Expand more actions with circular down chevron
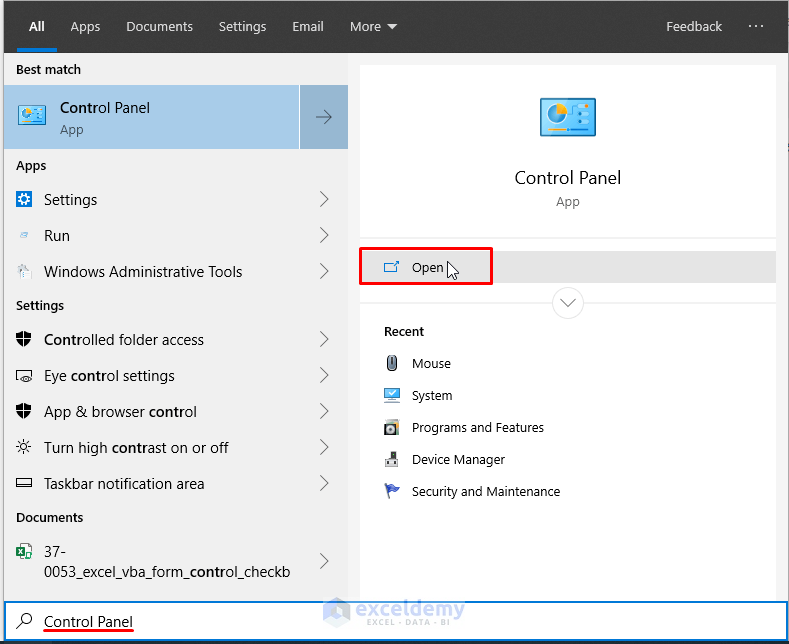The width and height of the screenshot is (789, 644). click(x=568, y=303)
